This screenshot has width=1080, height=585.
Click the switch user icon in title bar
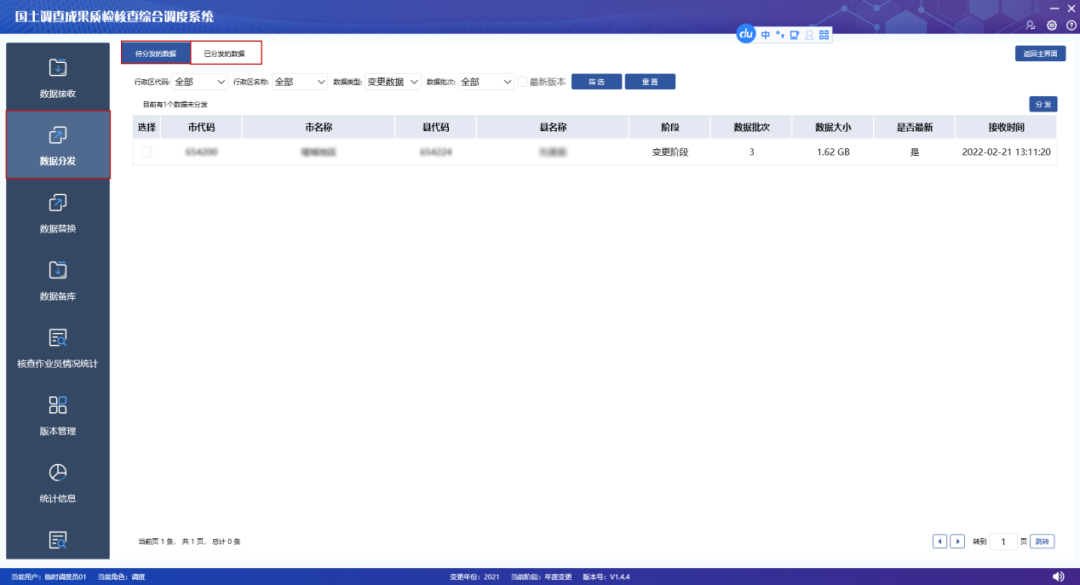[1030, 25]
